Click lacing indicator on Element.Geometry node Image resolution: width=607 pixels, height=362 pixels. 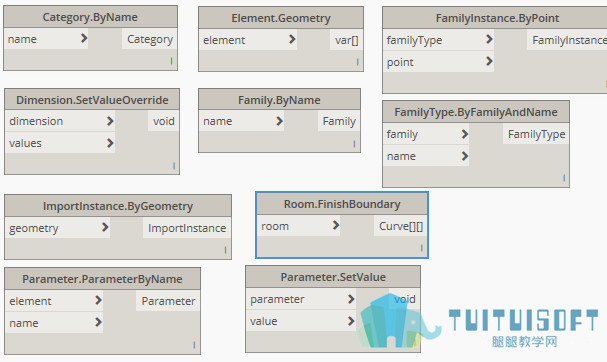point(357,62)
